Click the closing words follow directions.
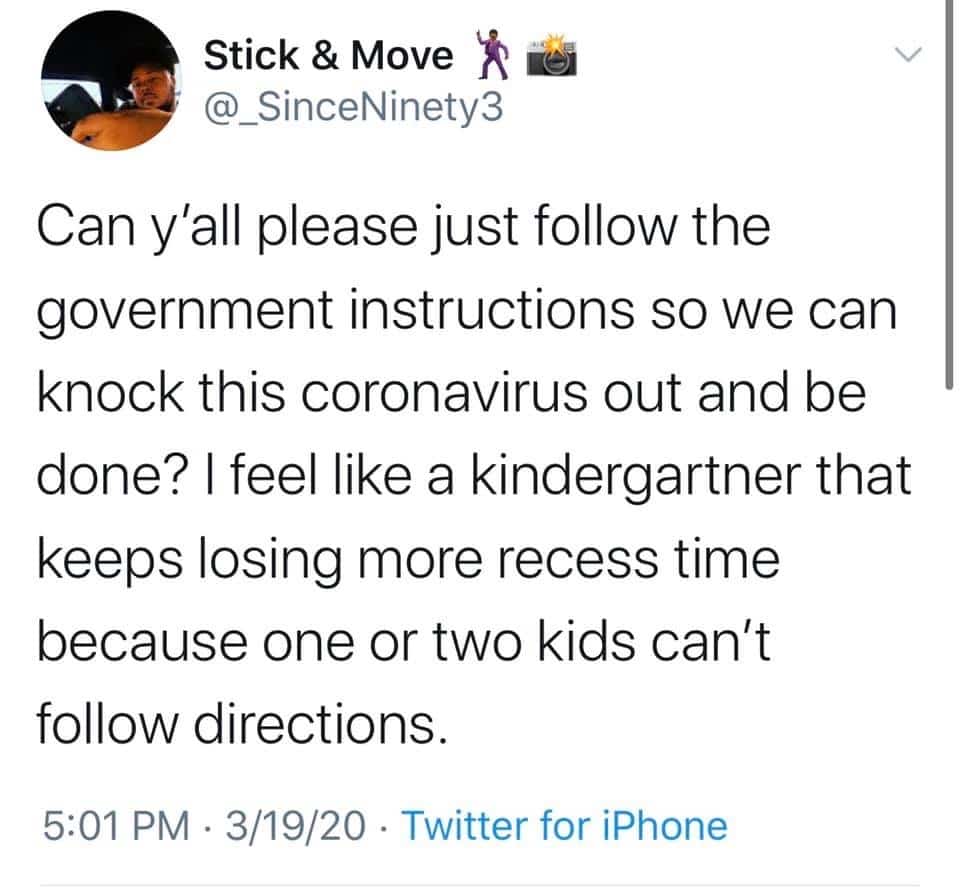 [242, 725]
